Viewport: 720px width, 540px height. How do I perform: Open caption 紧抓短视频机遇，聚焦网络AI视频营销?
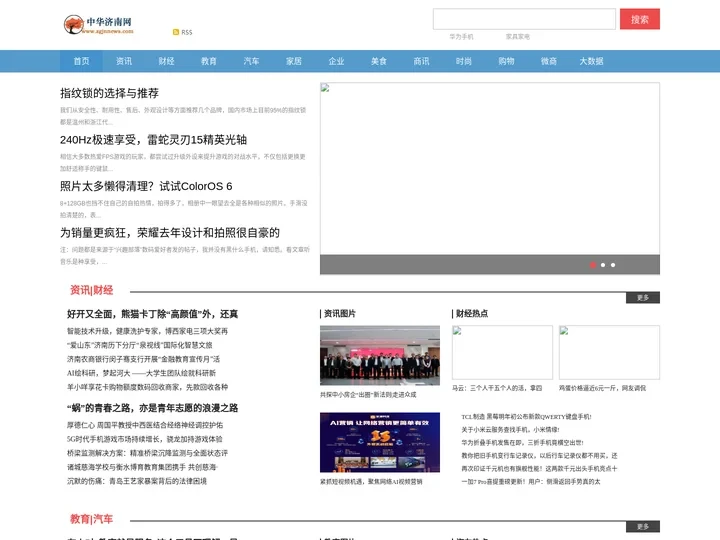tap(371, 482)
